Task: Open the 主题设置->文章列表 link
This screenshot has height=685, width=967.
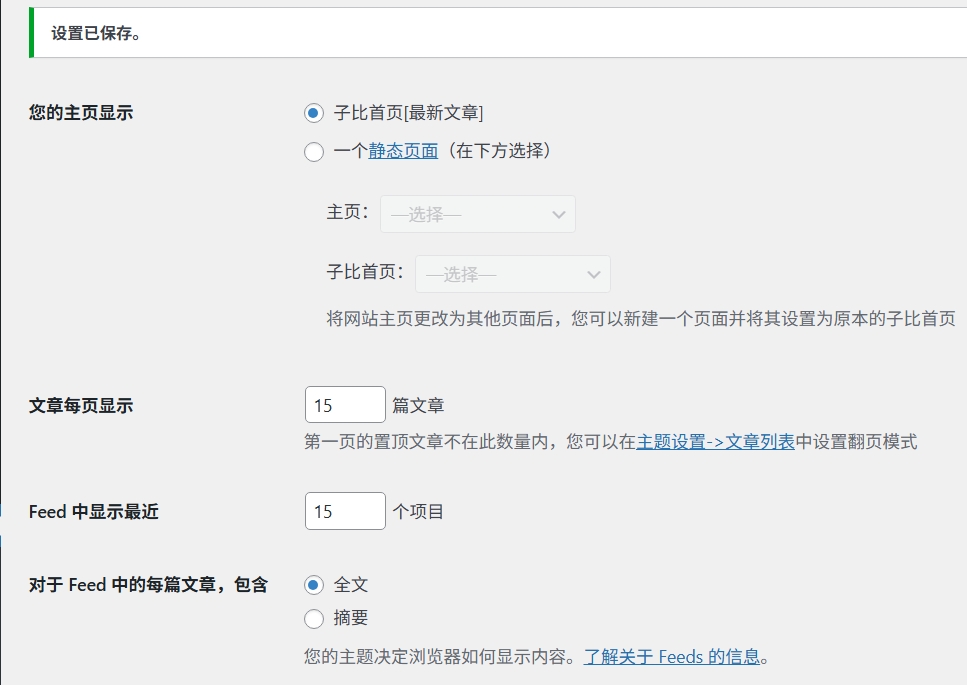Action: point(715,441)
